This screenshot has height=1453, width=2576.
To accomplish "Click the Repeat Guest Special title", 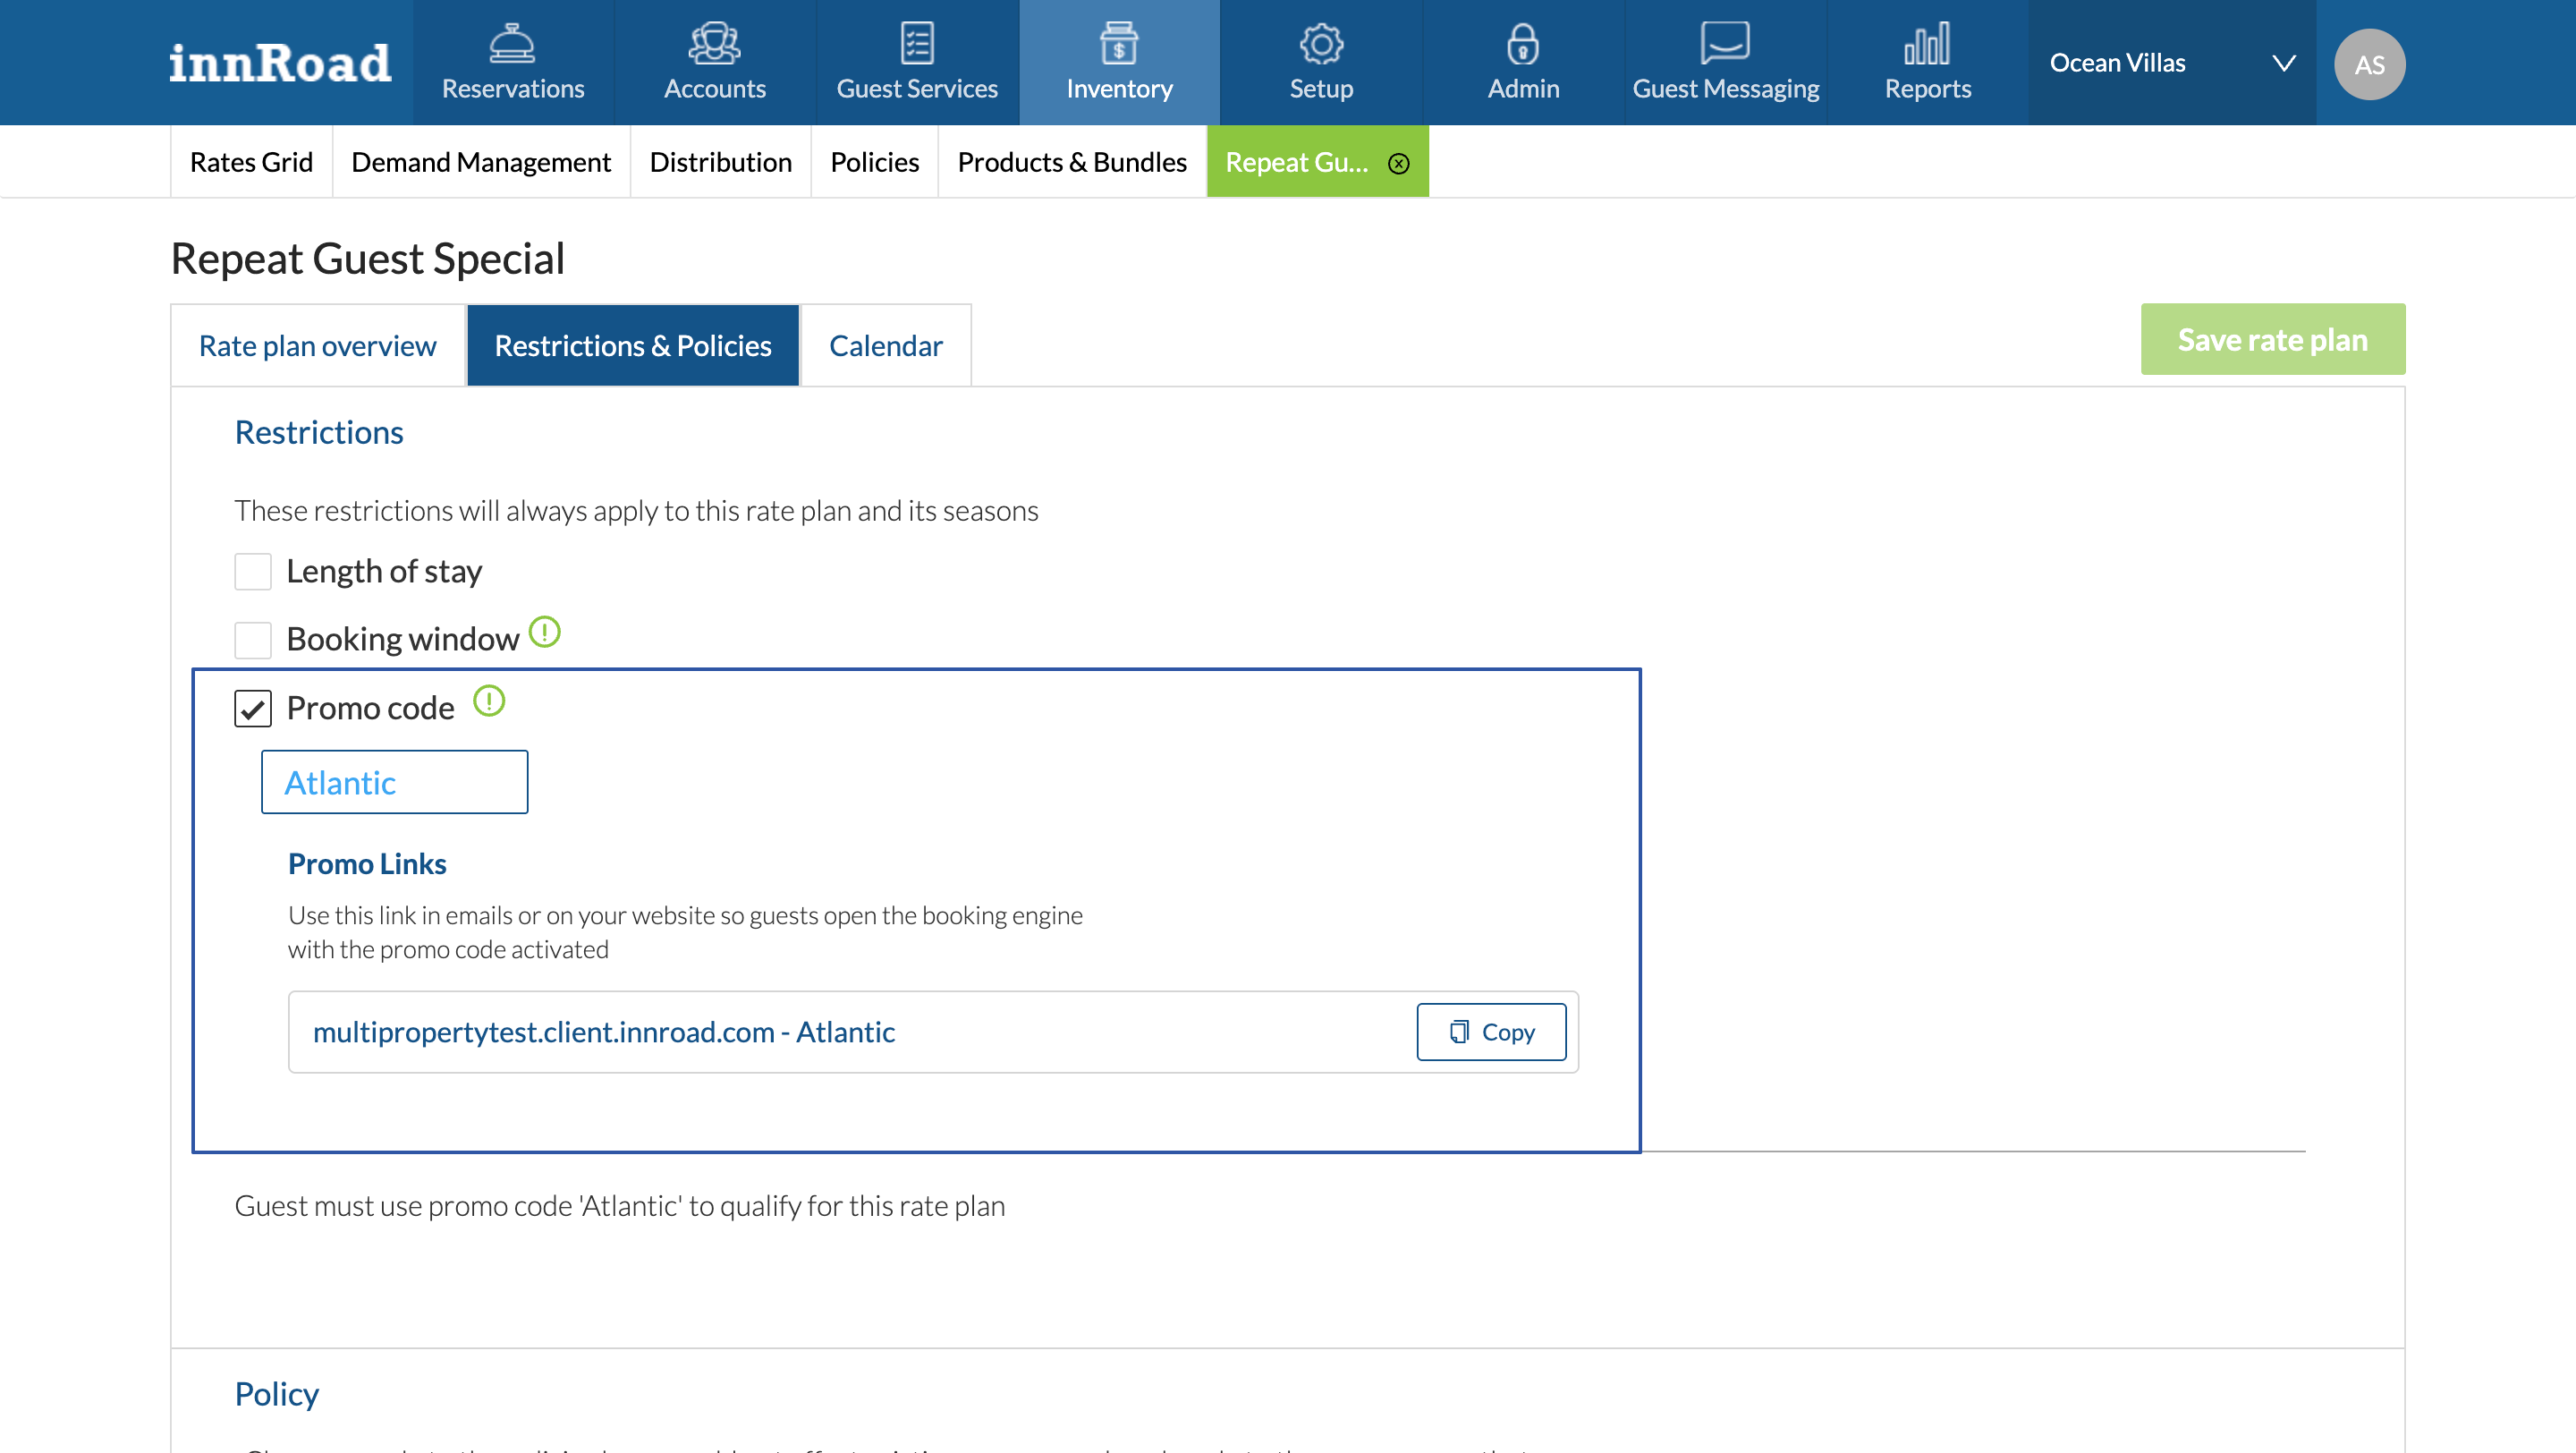I will pyautogui.click(x=368, y=259).
